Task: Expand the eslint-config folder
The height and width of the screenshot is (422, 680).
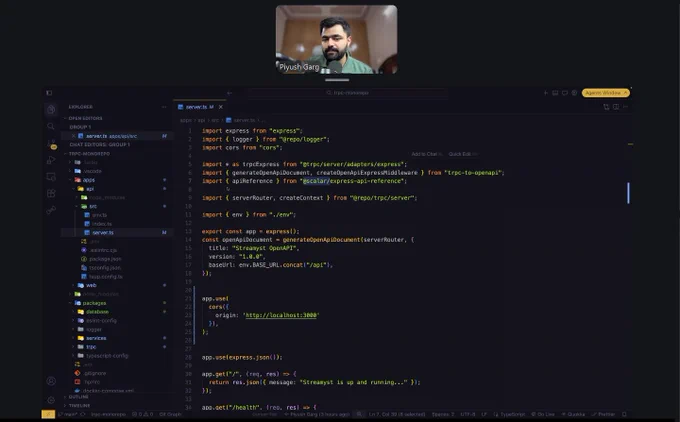Action: click(101, 321)
